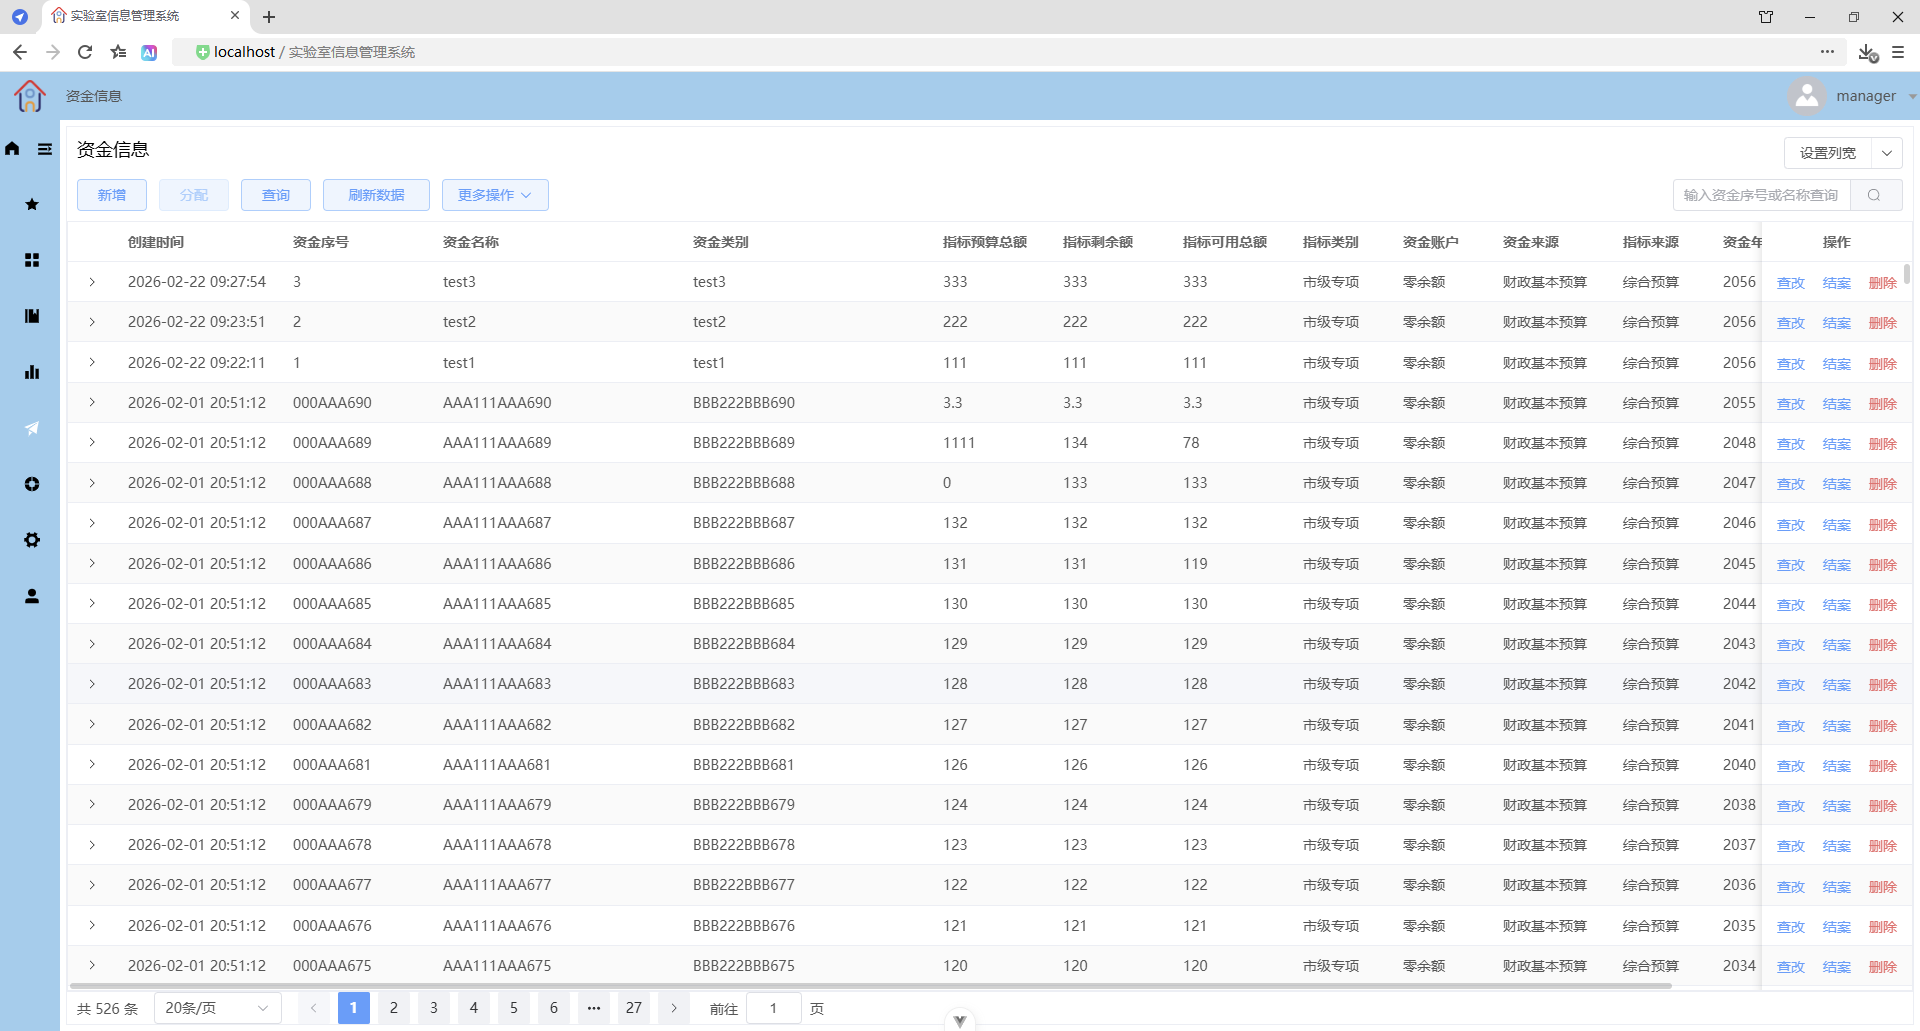This screenshot has width=1920, height=1031.
Task: Open the star favorites icon in the sidebar
Action: (x=32, y=204)
